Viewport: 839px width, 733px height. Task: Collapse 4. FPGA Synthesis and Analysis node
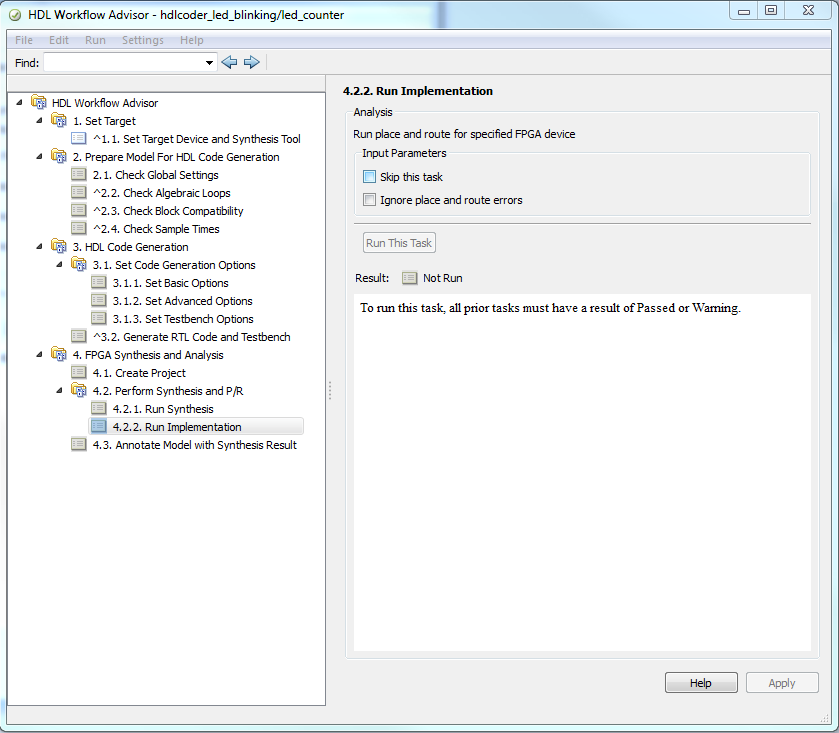39,354
